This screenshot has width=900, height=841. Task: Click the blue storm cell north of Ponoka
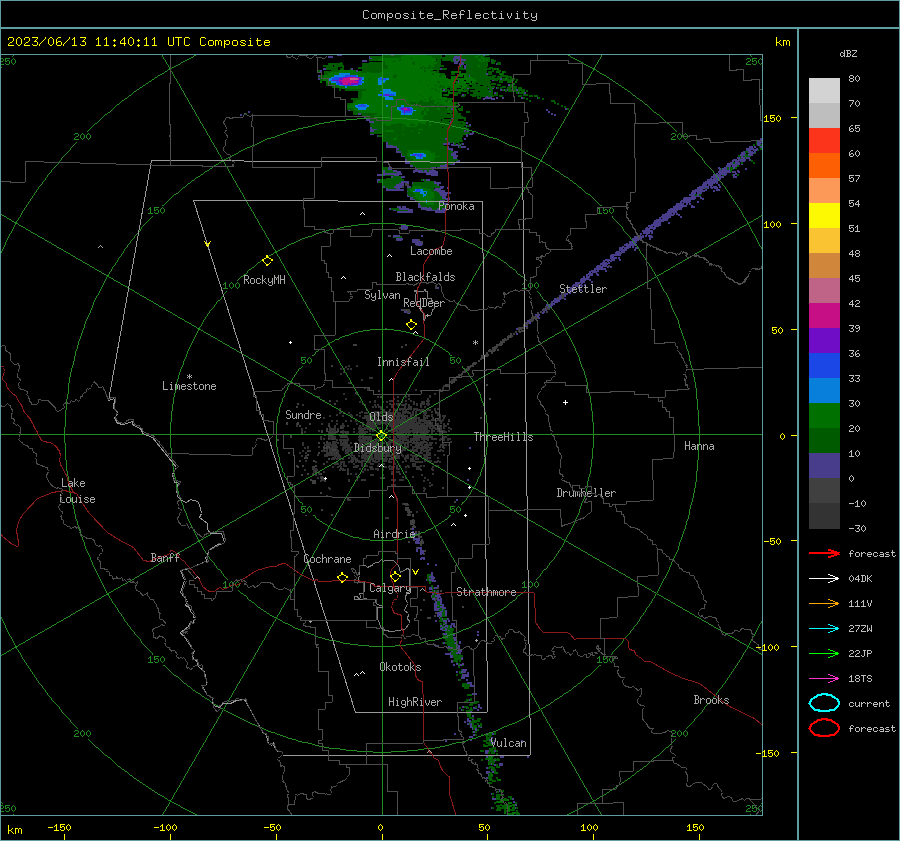418,156
